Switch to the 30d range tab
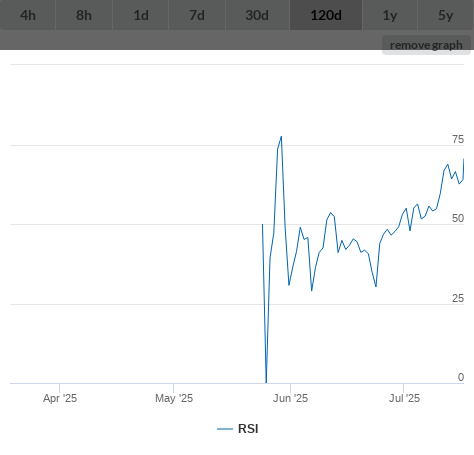The height and width of the screenshot is (455, 474). click(258, 15)
